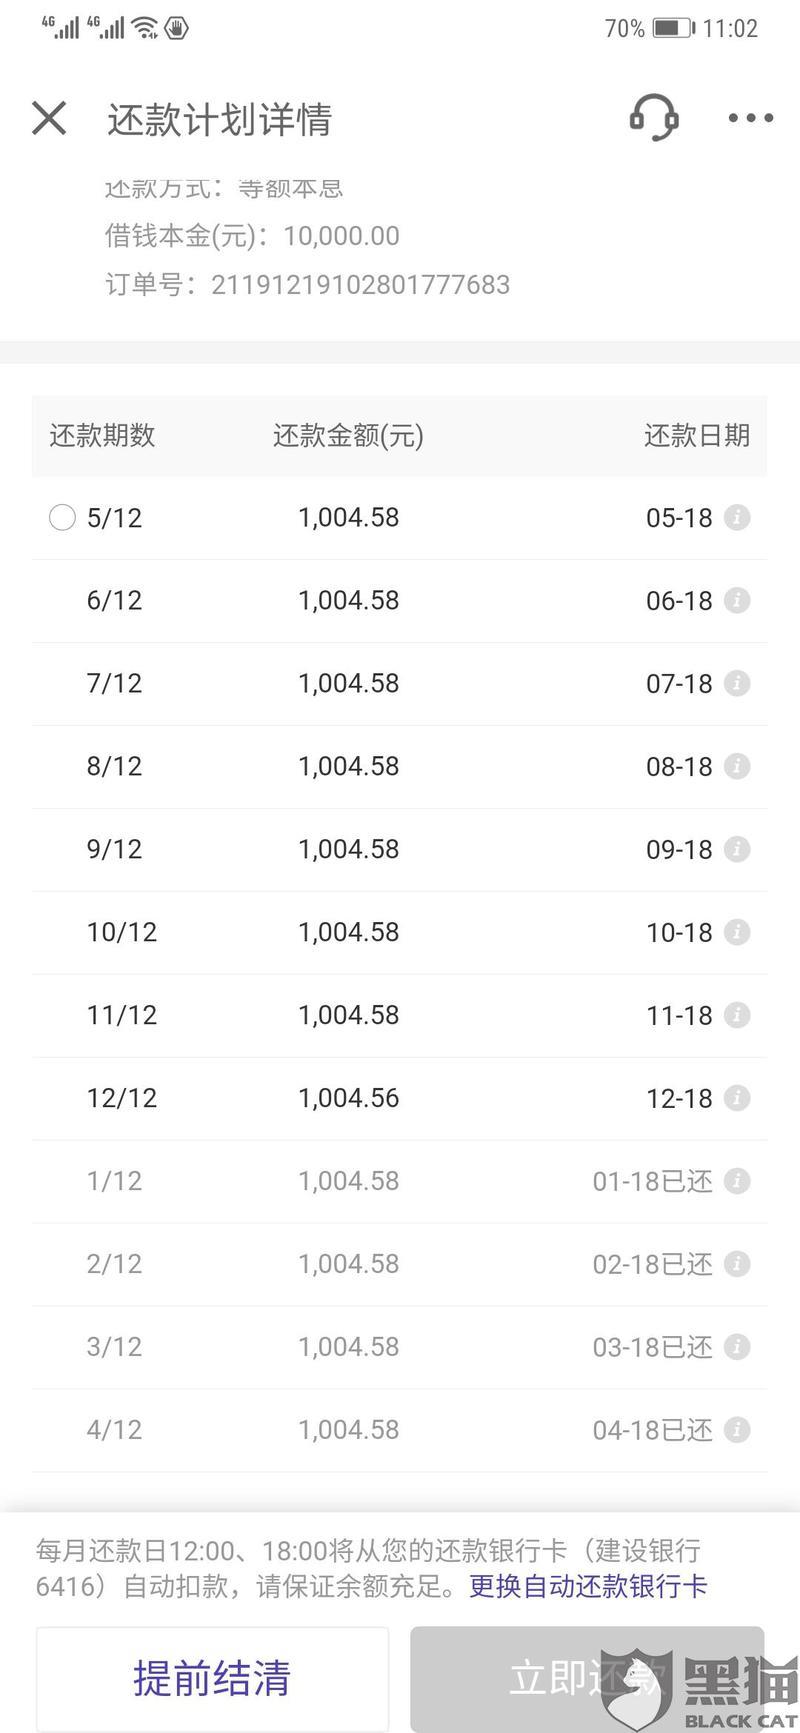Screen dimensions: 800x1733
Task: Tap the customer service headset icon
Action: click(x=654, y=118)
